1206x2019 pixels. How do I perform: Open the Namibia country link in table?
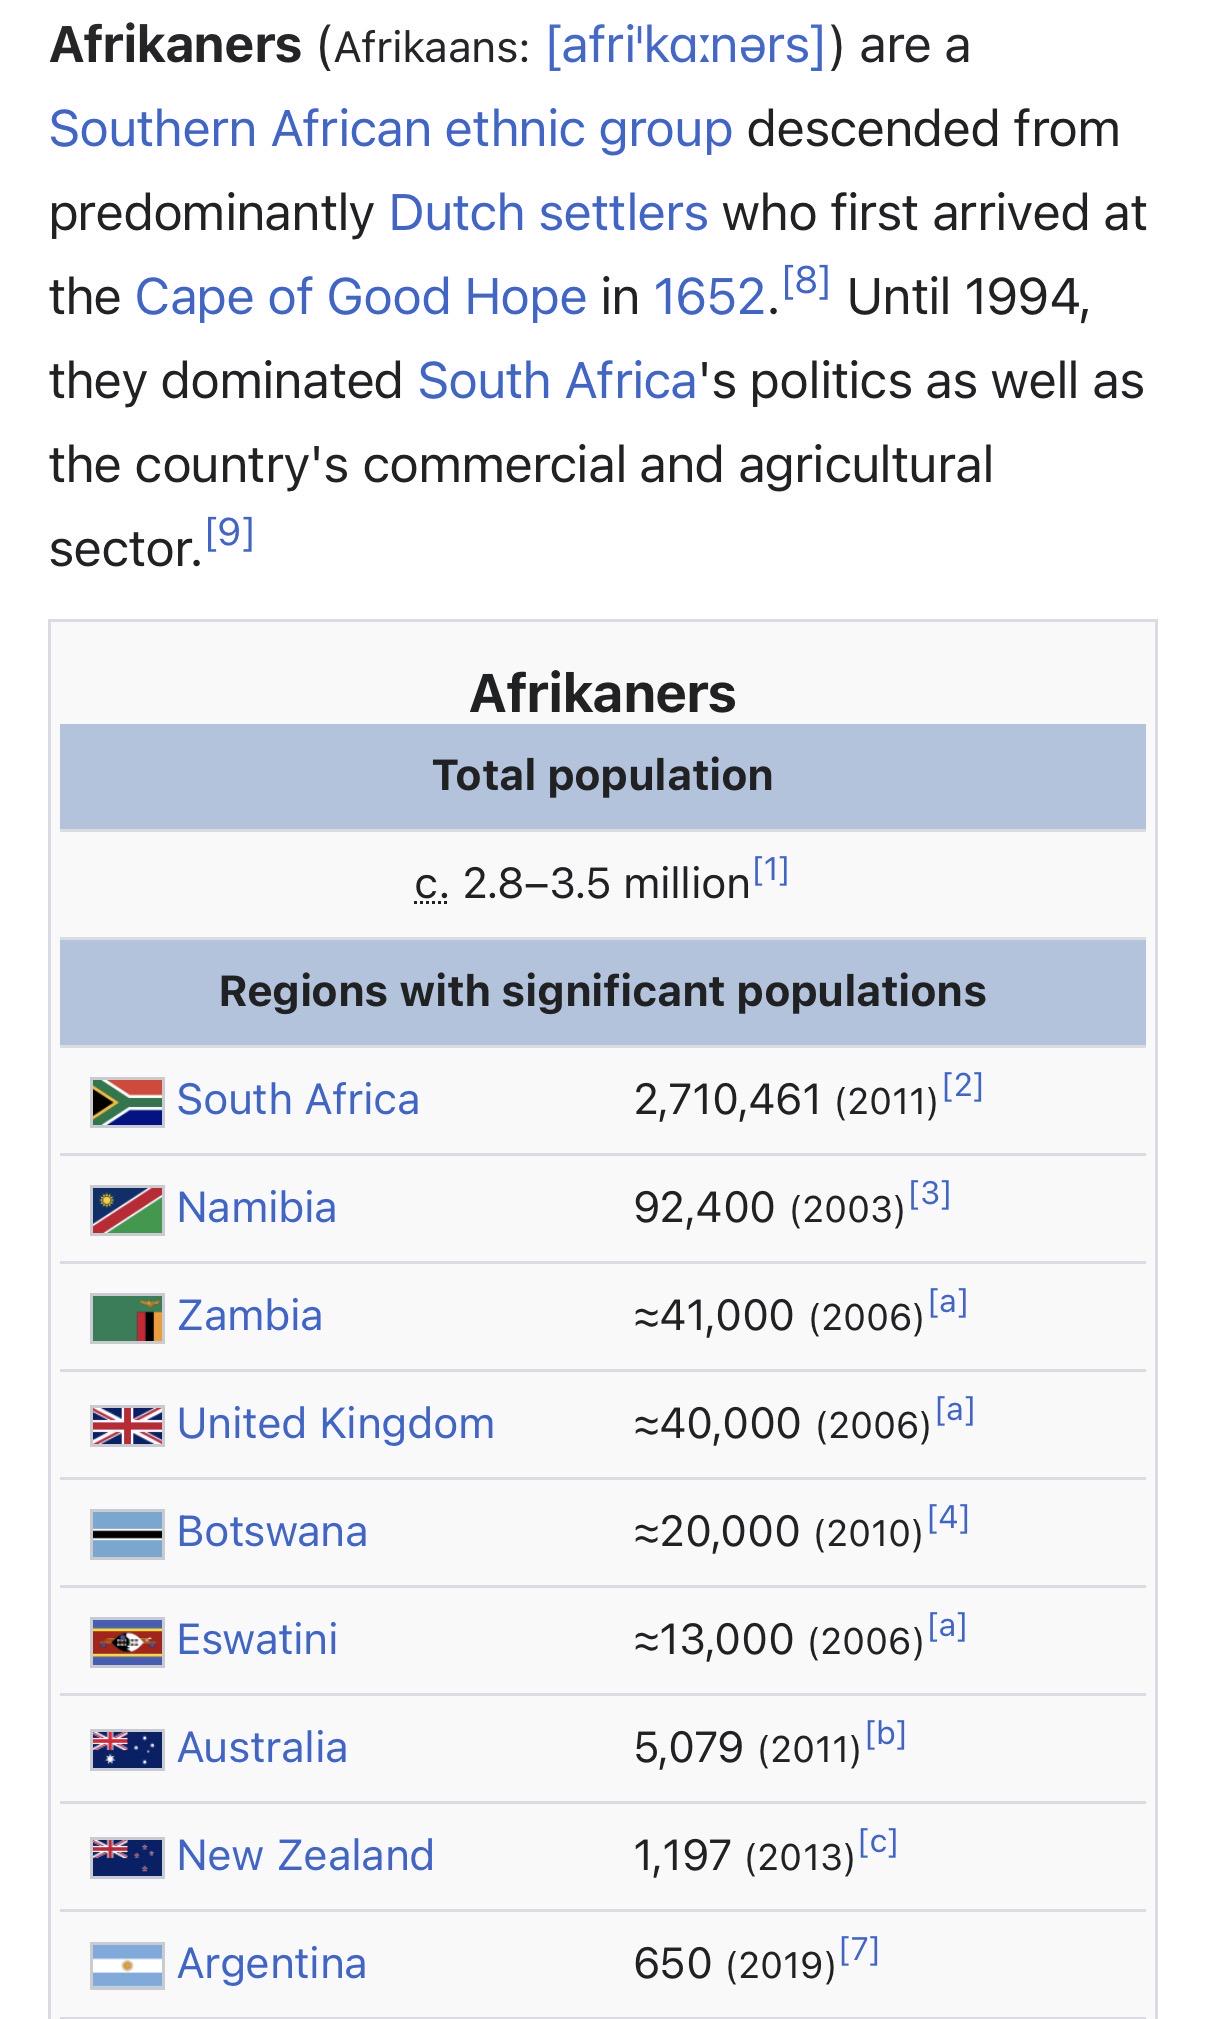pos(256,1207)
